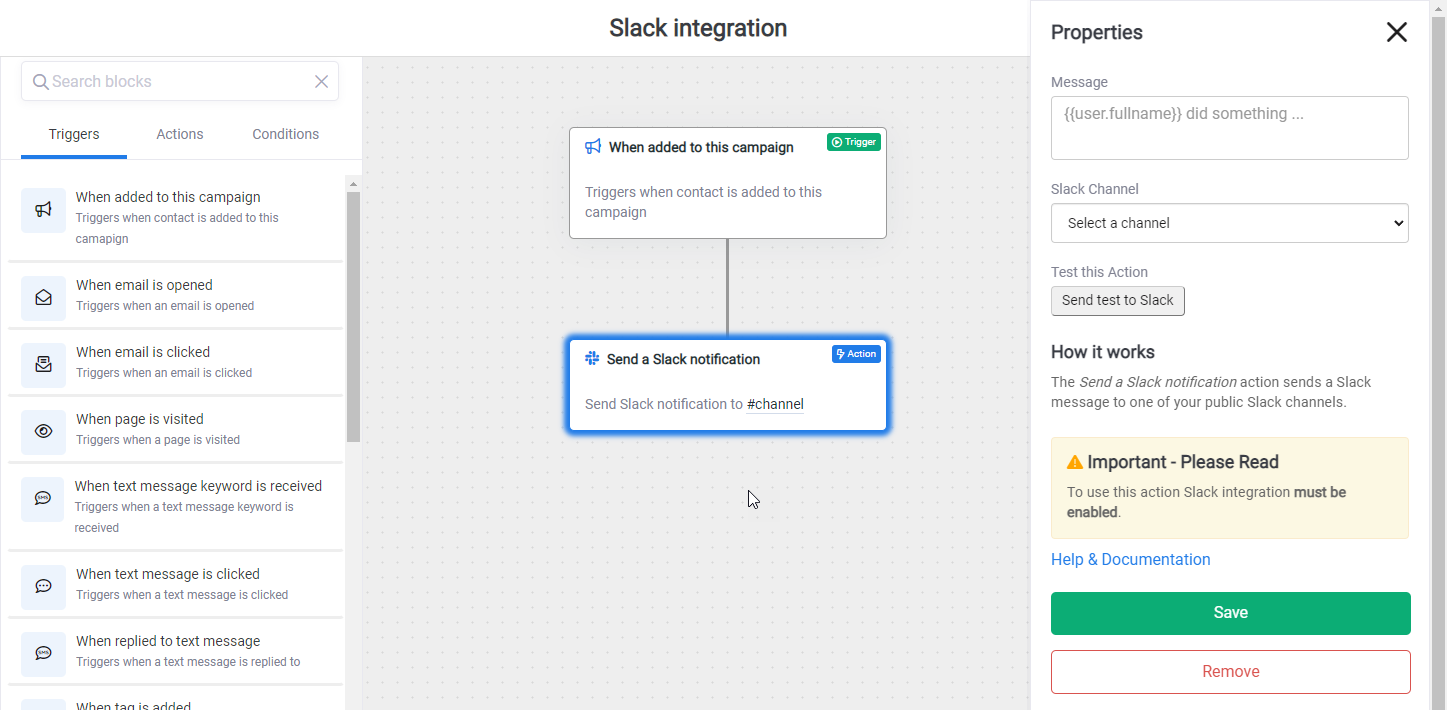Click the SMS icon for 'When replied to text message'
The width and height of the screenshot is (1447, 710).
[43, 654]
